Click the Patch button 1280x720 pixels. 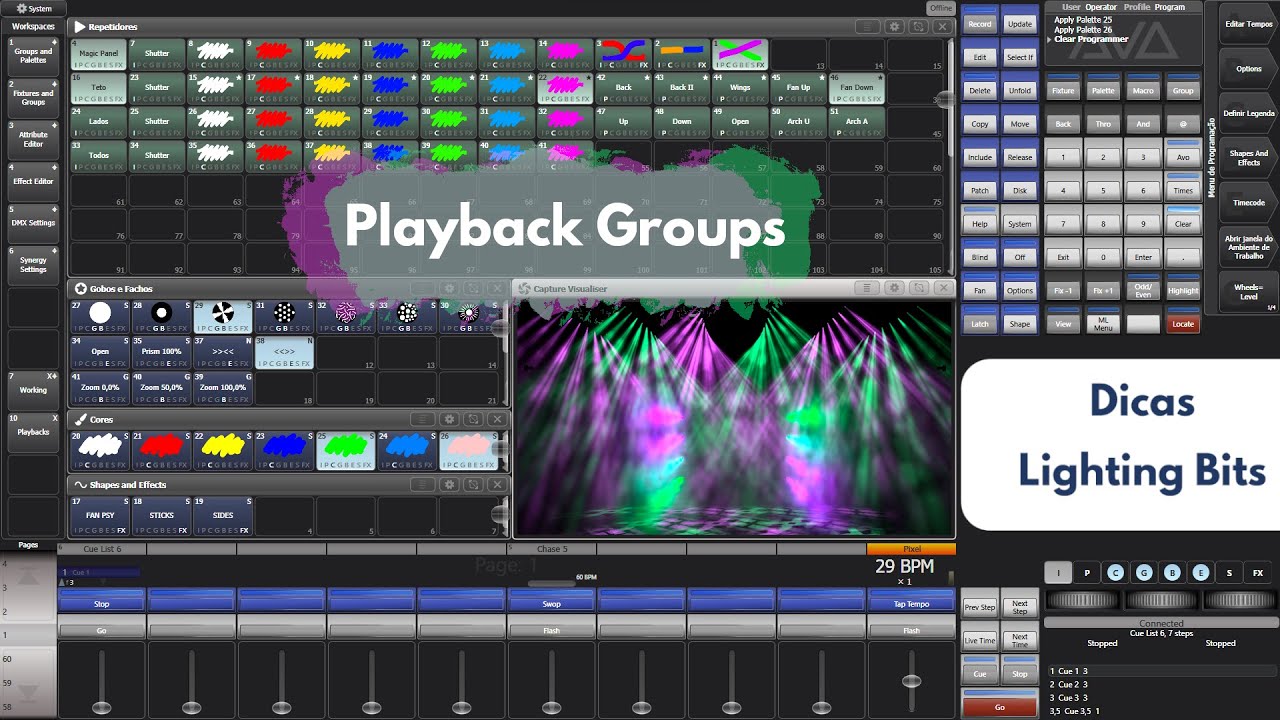click(980, 187)
